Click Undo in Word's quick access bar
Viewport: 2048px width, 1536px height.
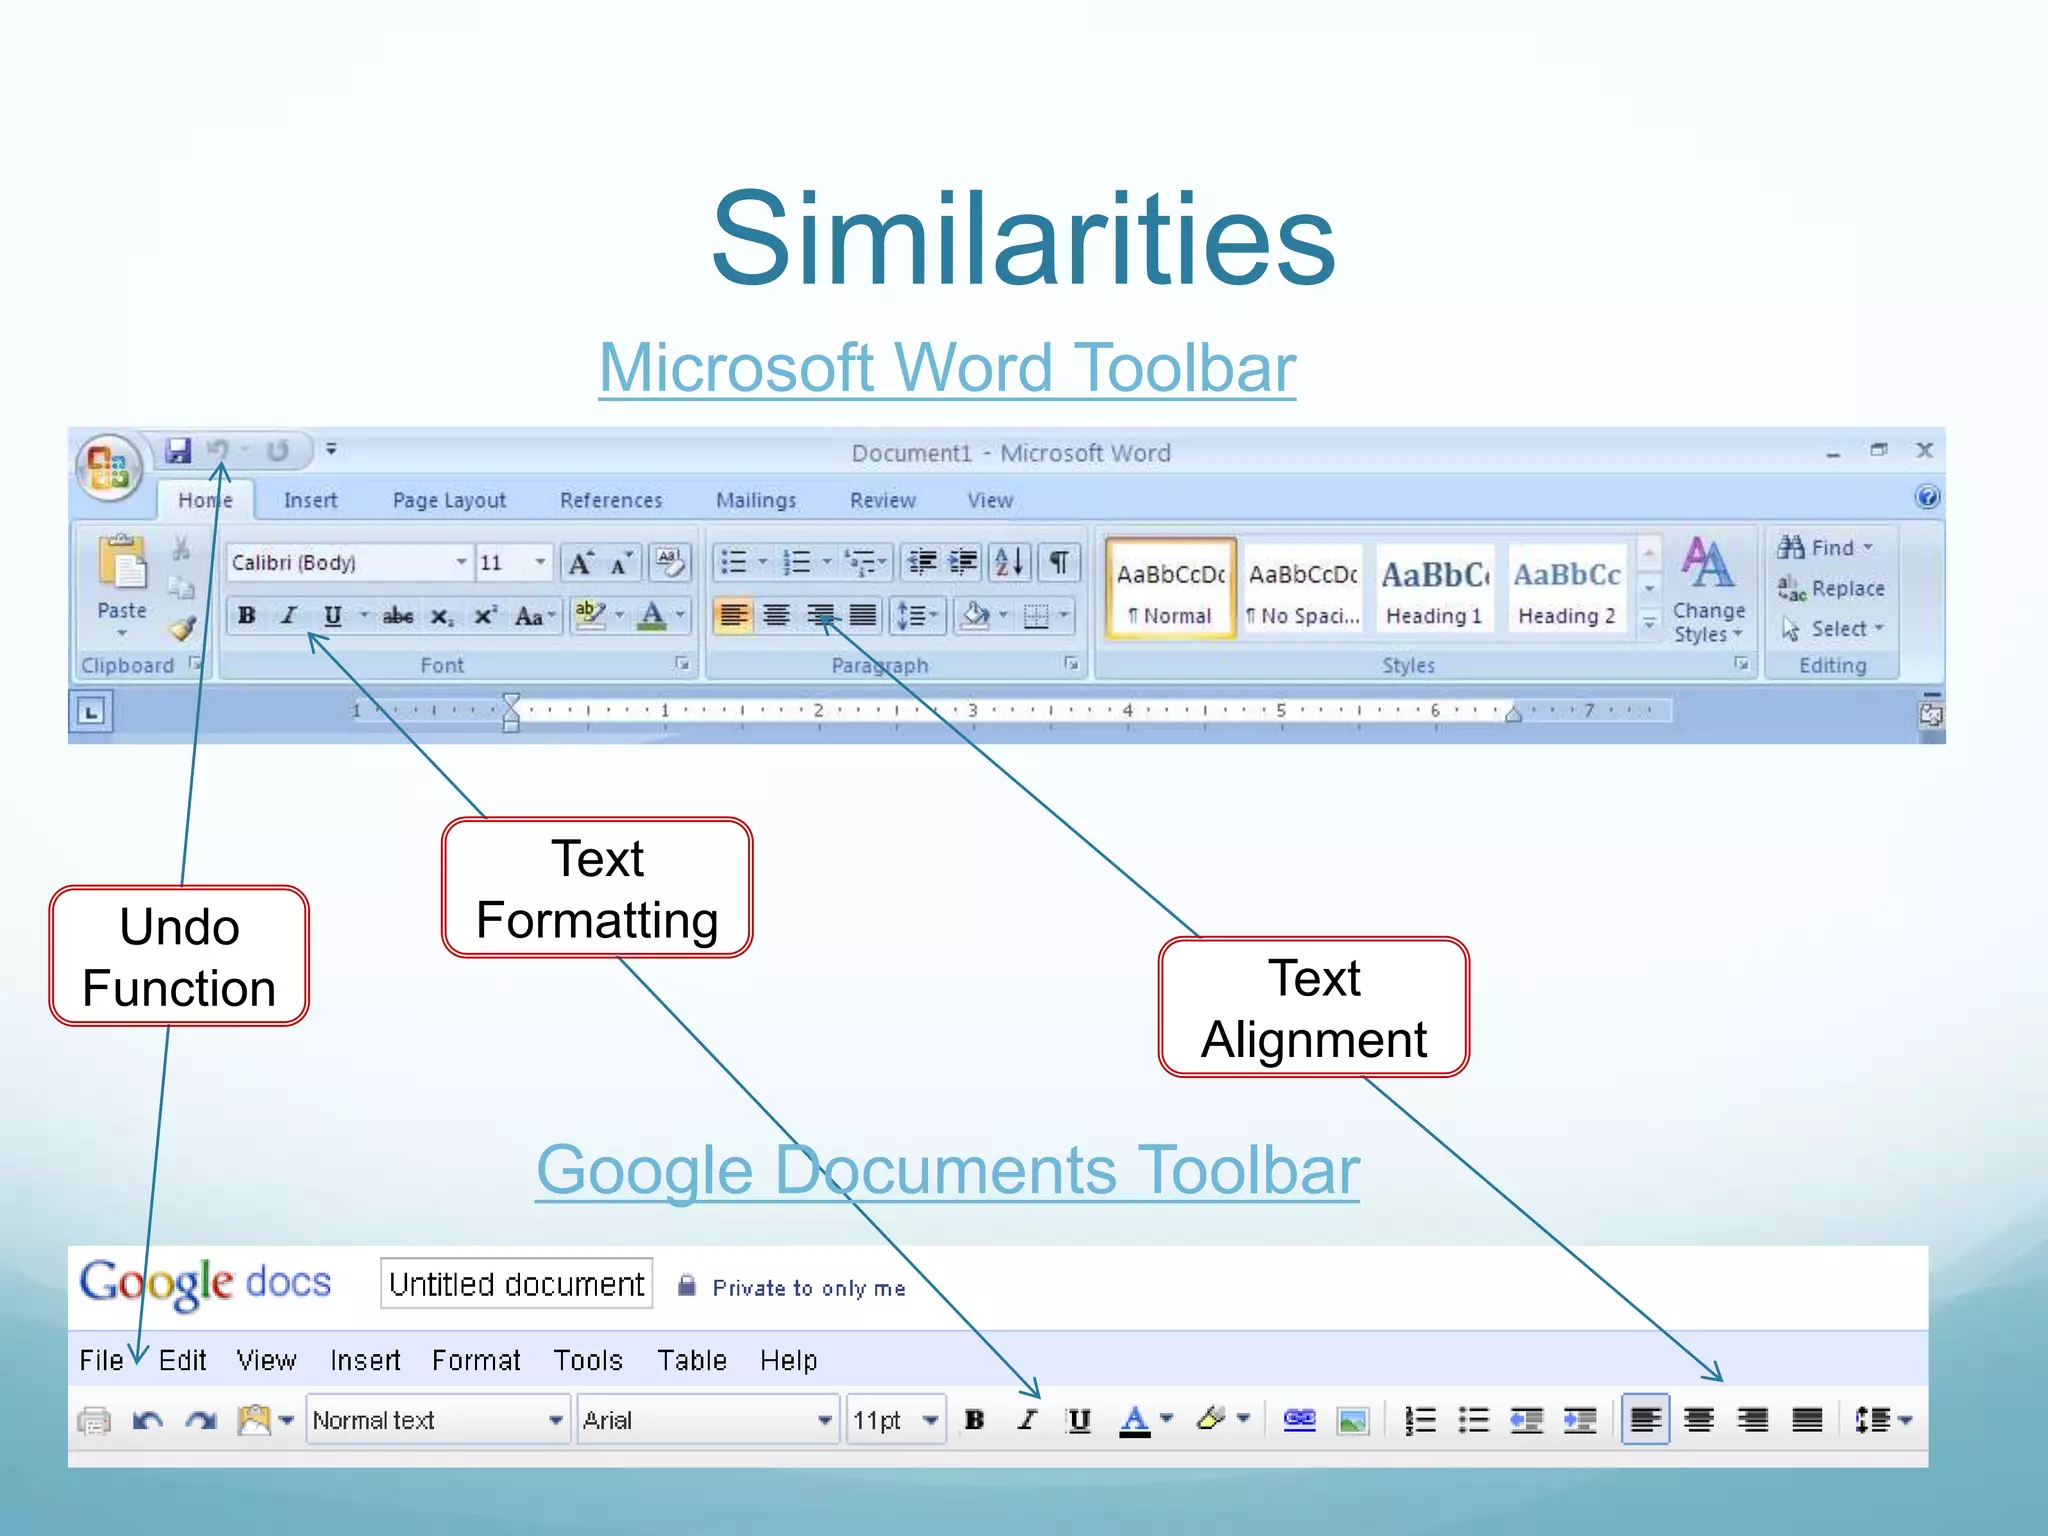coord(218,451)
